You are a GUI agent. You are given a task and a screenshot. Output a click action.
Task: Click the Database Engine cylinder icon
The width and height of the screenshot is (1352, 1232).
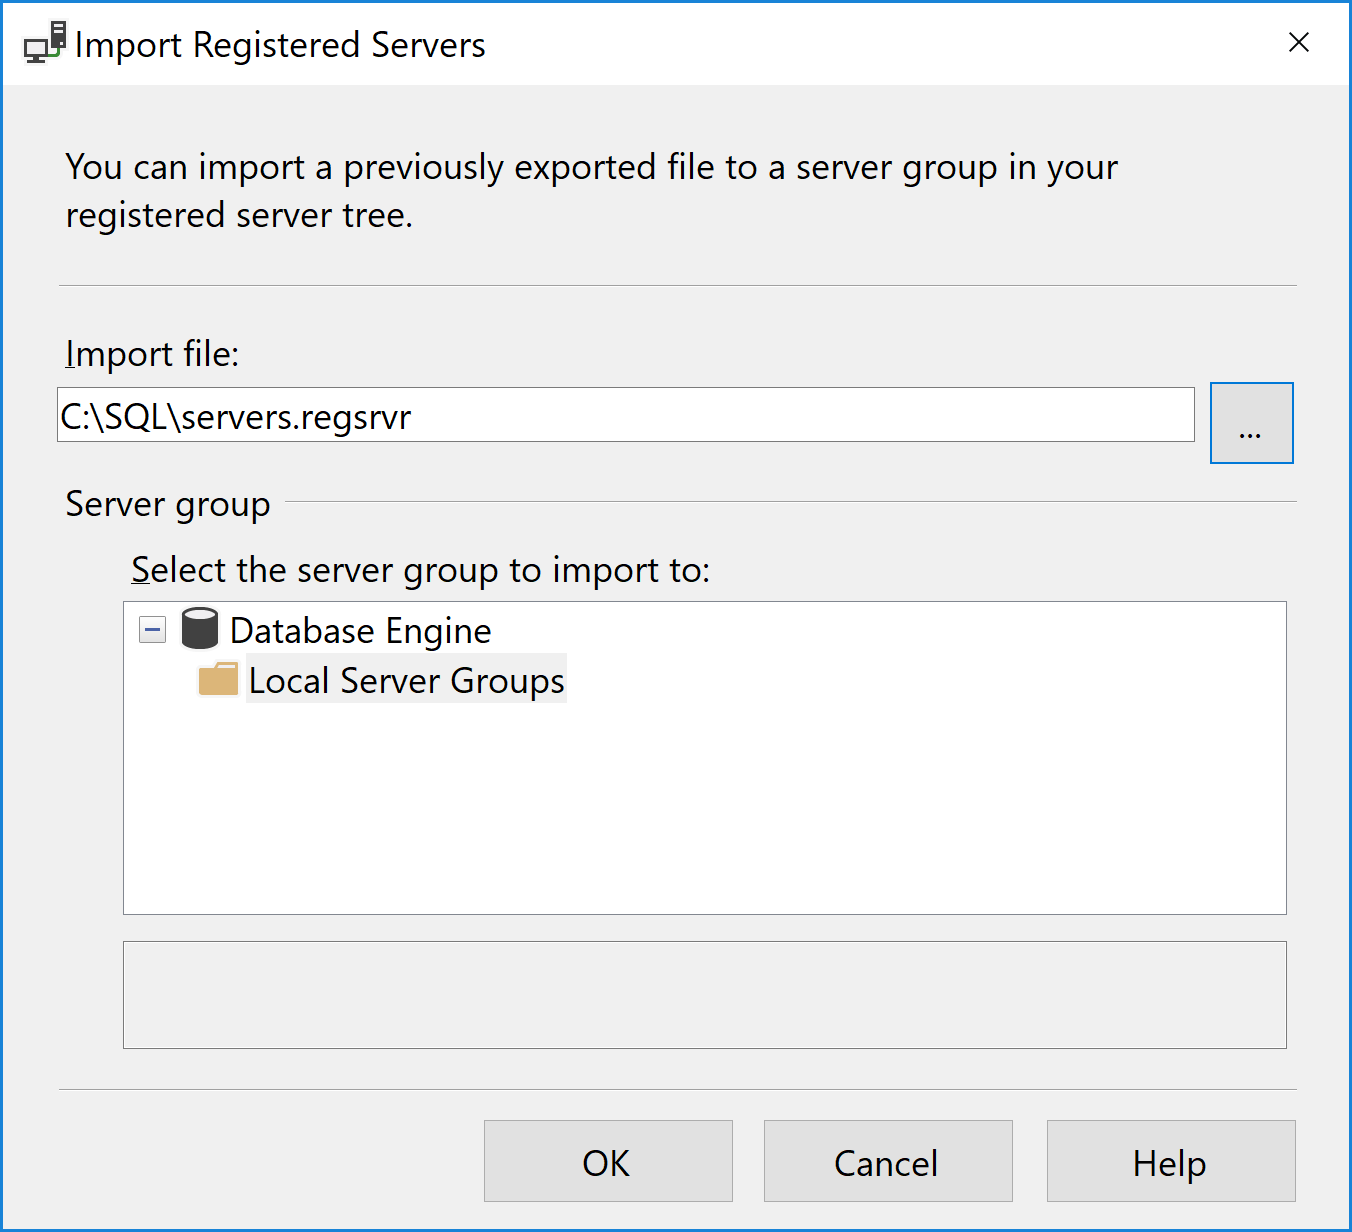(200, 629)
